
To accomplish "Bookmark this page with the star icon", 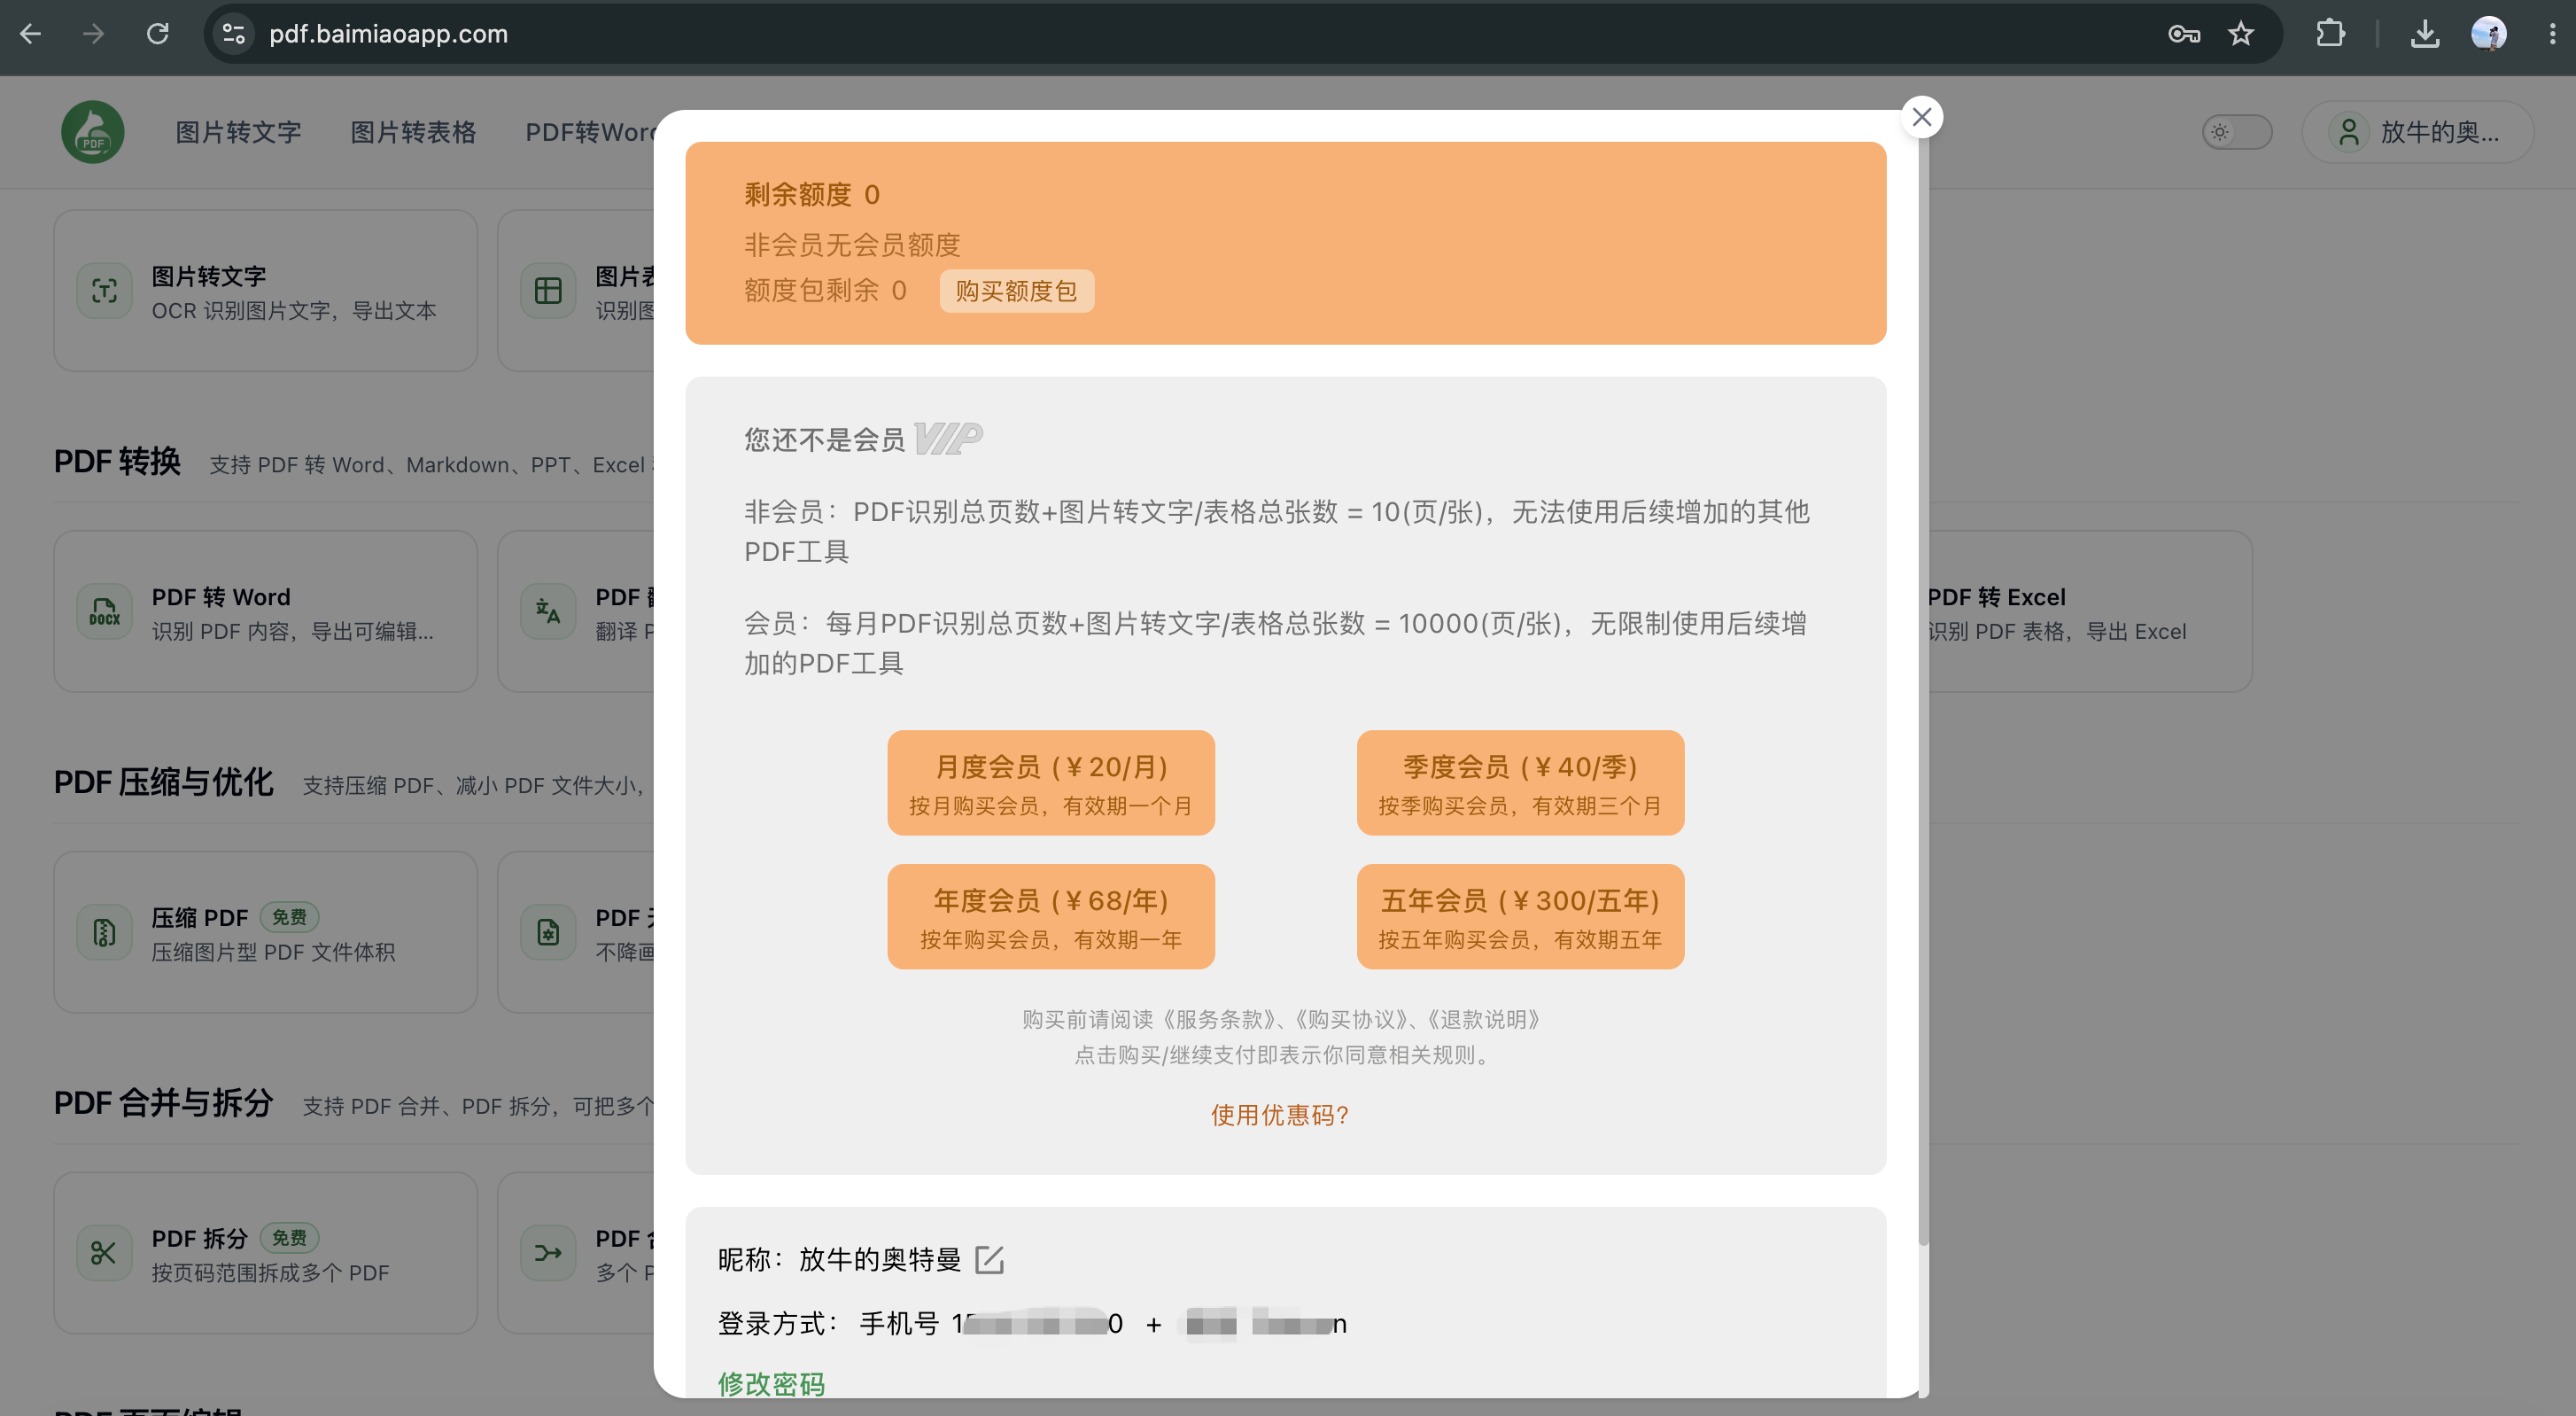I will point(2241,34).
